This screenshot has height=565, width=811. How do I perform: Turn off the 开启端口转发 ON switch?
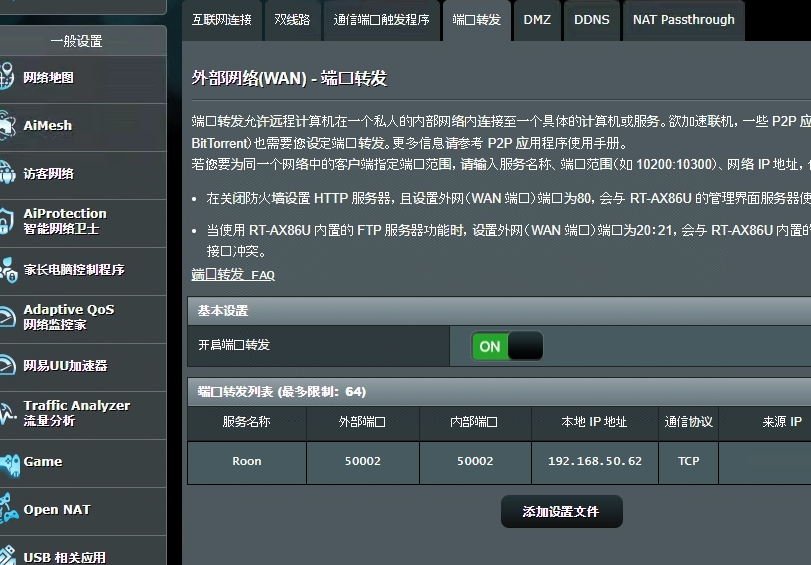[507, 346]
